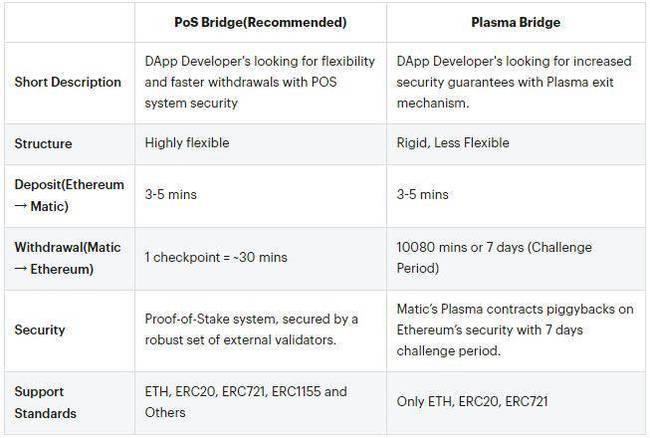Select the Structure row label

[43, 144]
